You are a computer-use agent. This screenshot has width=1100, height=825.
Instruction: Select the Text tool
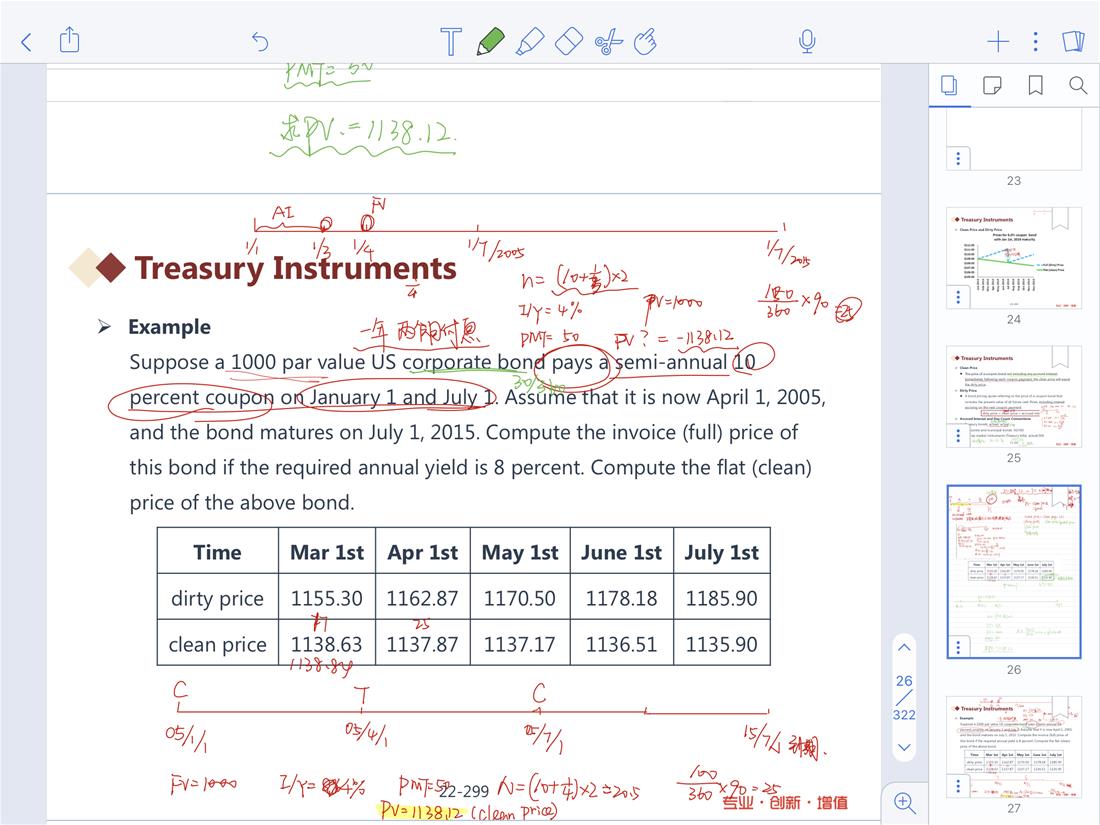(451, 41)
